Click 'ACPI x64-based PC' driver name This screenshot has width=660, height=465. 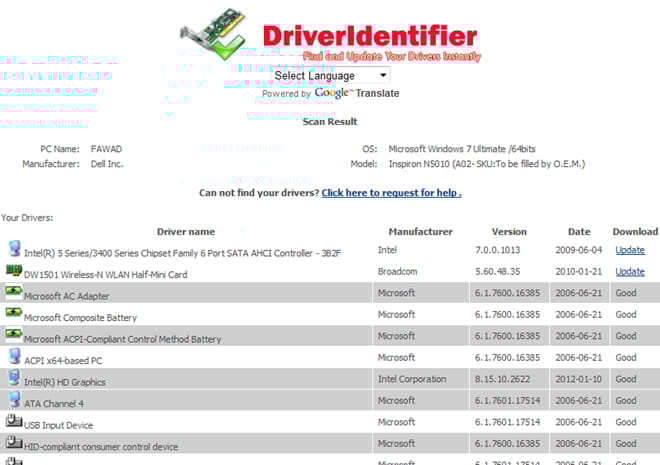(x=63, y=361)
